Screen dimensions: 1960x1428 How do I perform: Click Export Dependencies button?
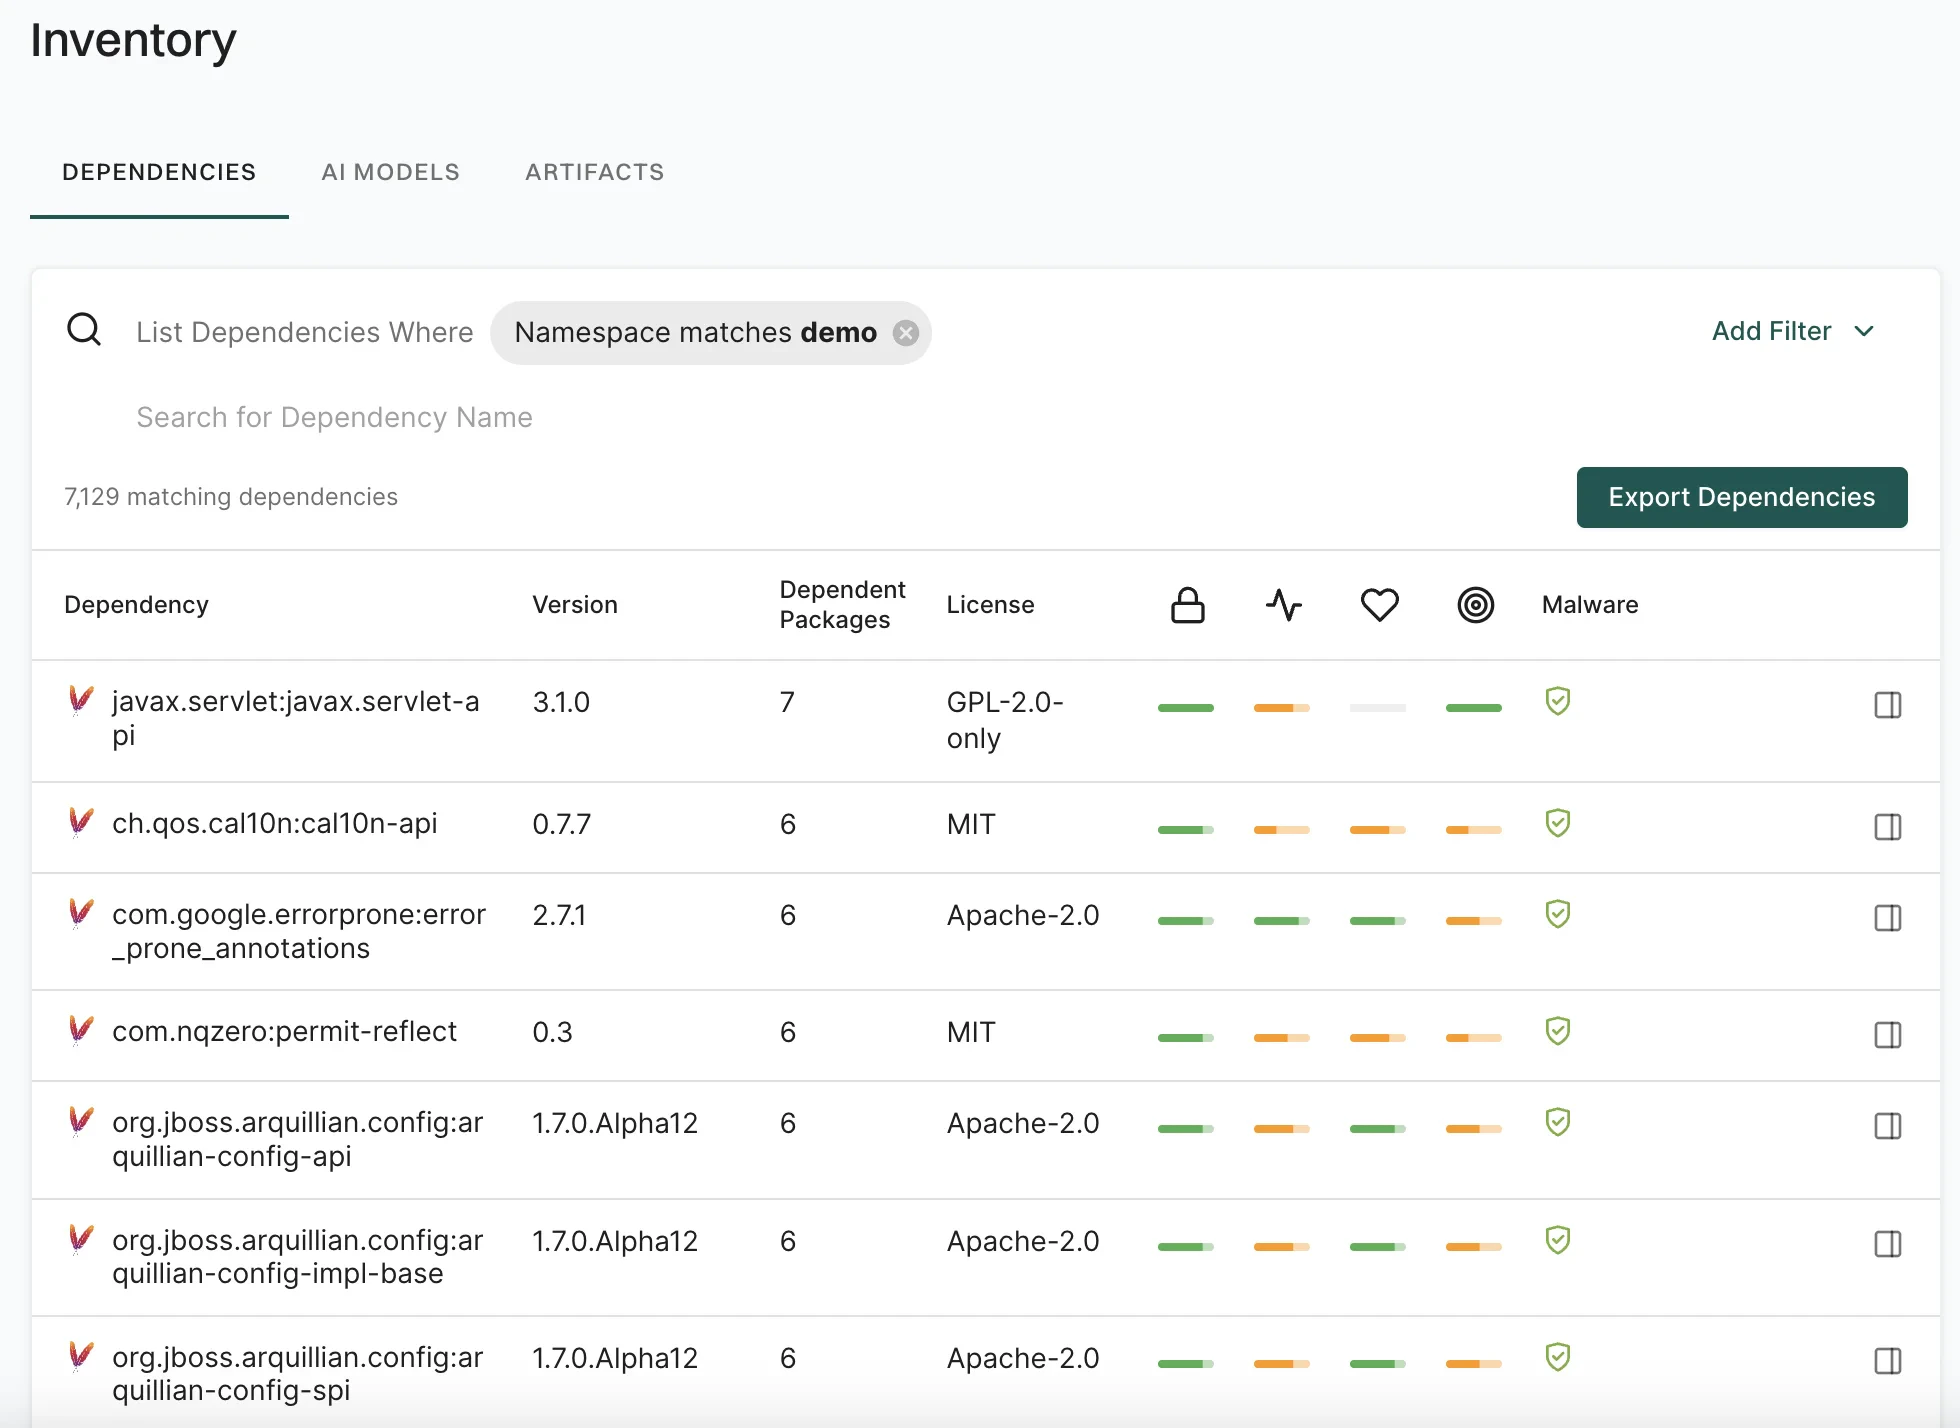(1741, 497)
